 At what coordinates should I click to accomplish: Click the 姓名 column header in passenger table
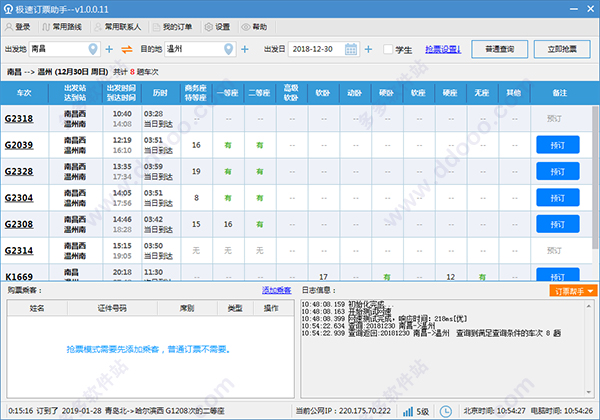tap(37, 308)
